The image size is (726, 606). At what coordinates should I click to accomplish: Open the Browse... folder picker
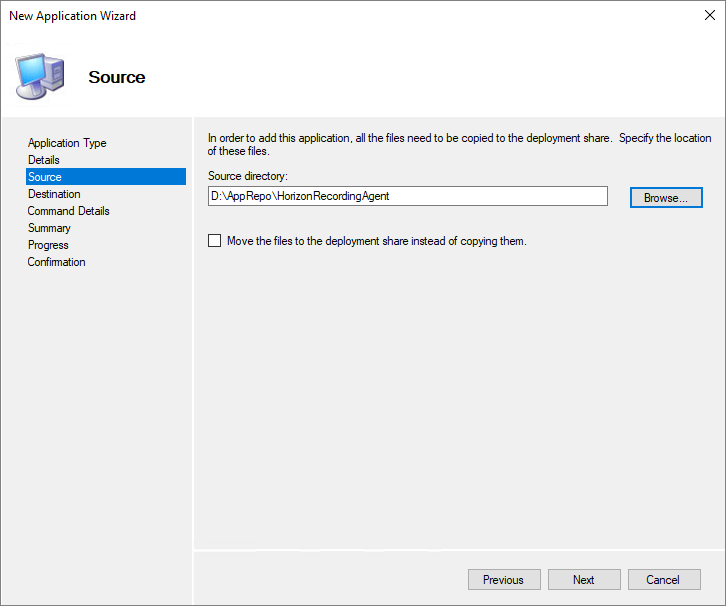pyautogui.click(x=666, y=198)
